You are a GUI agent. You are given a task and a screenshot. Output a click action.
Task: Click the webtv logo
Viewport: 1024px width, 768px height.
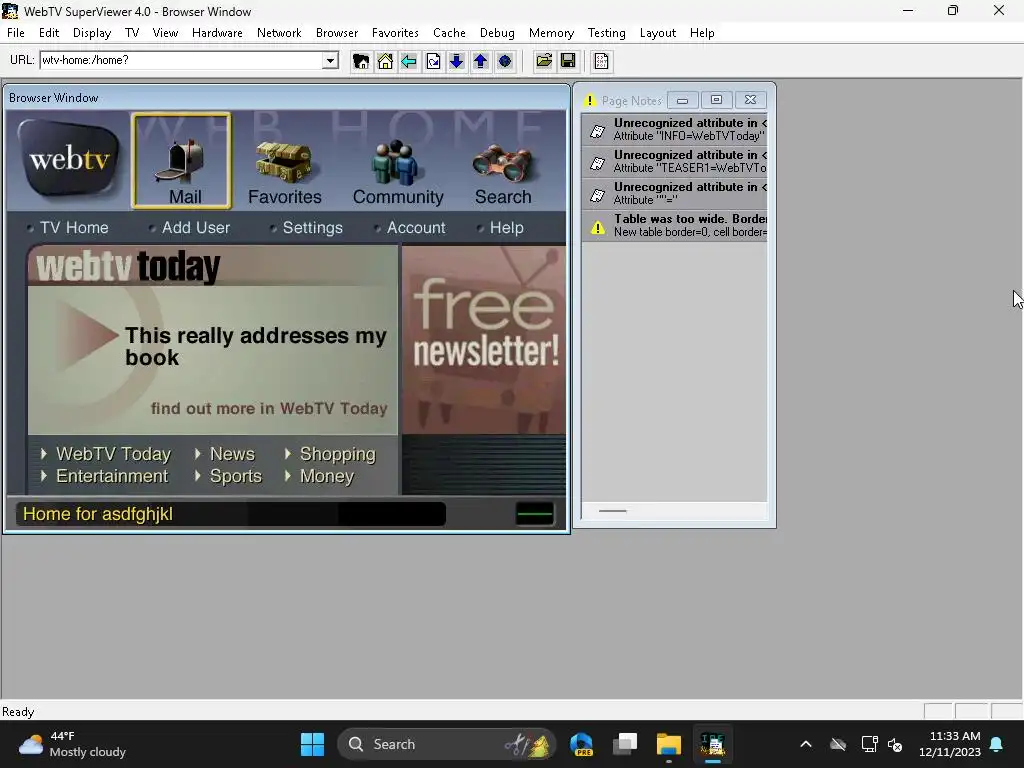[x=69, y=159]
